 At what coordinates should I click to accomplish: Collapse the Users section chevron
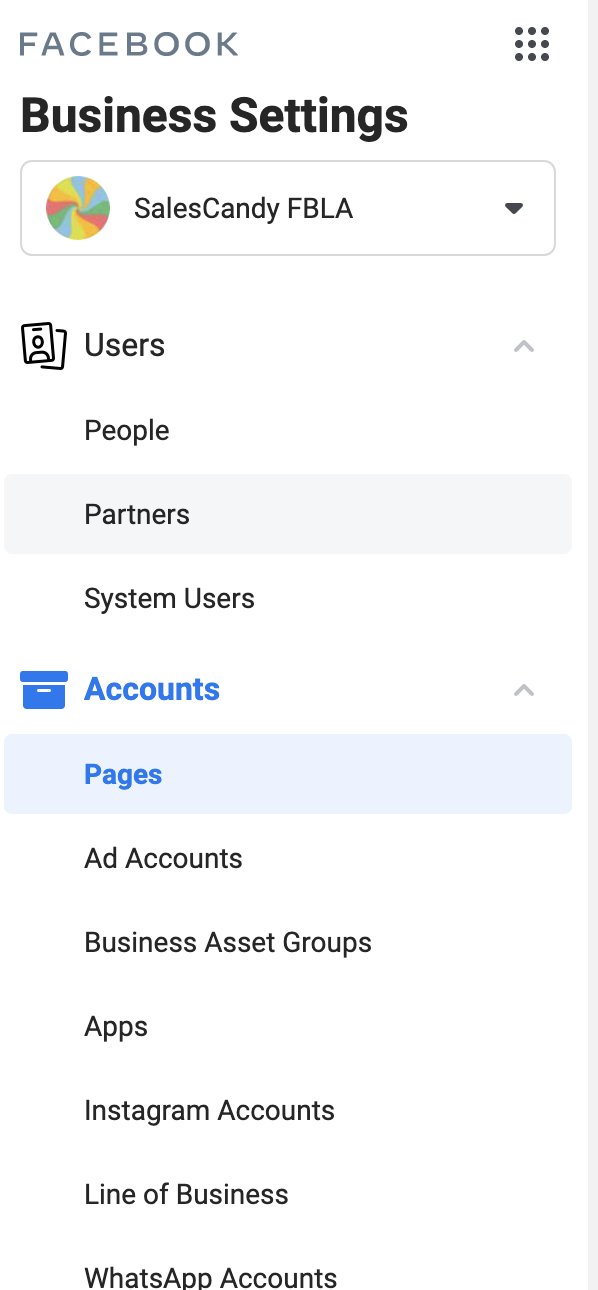click(524, 346)
